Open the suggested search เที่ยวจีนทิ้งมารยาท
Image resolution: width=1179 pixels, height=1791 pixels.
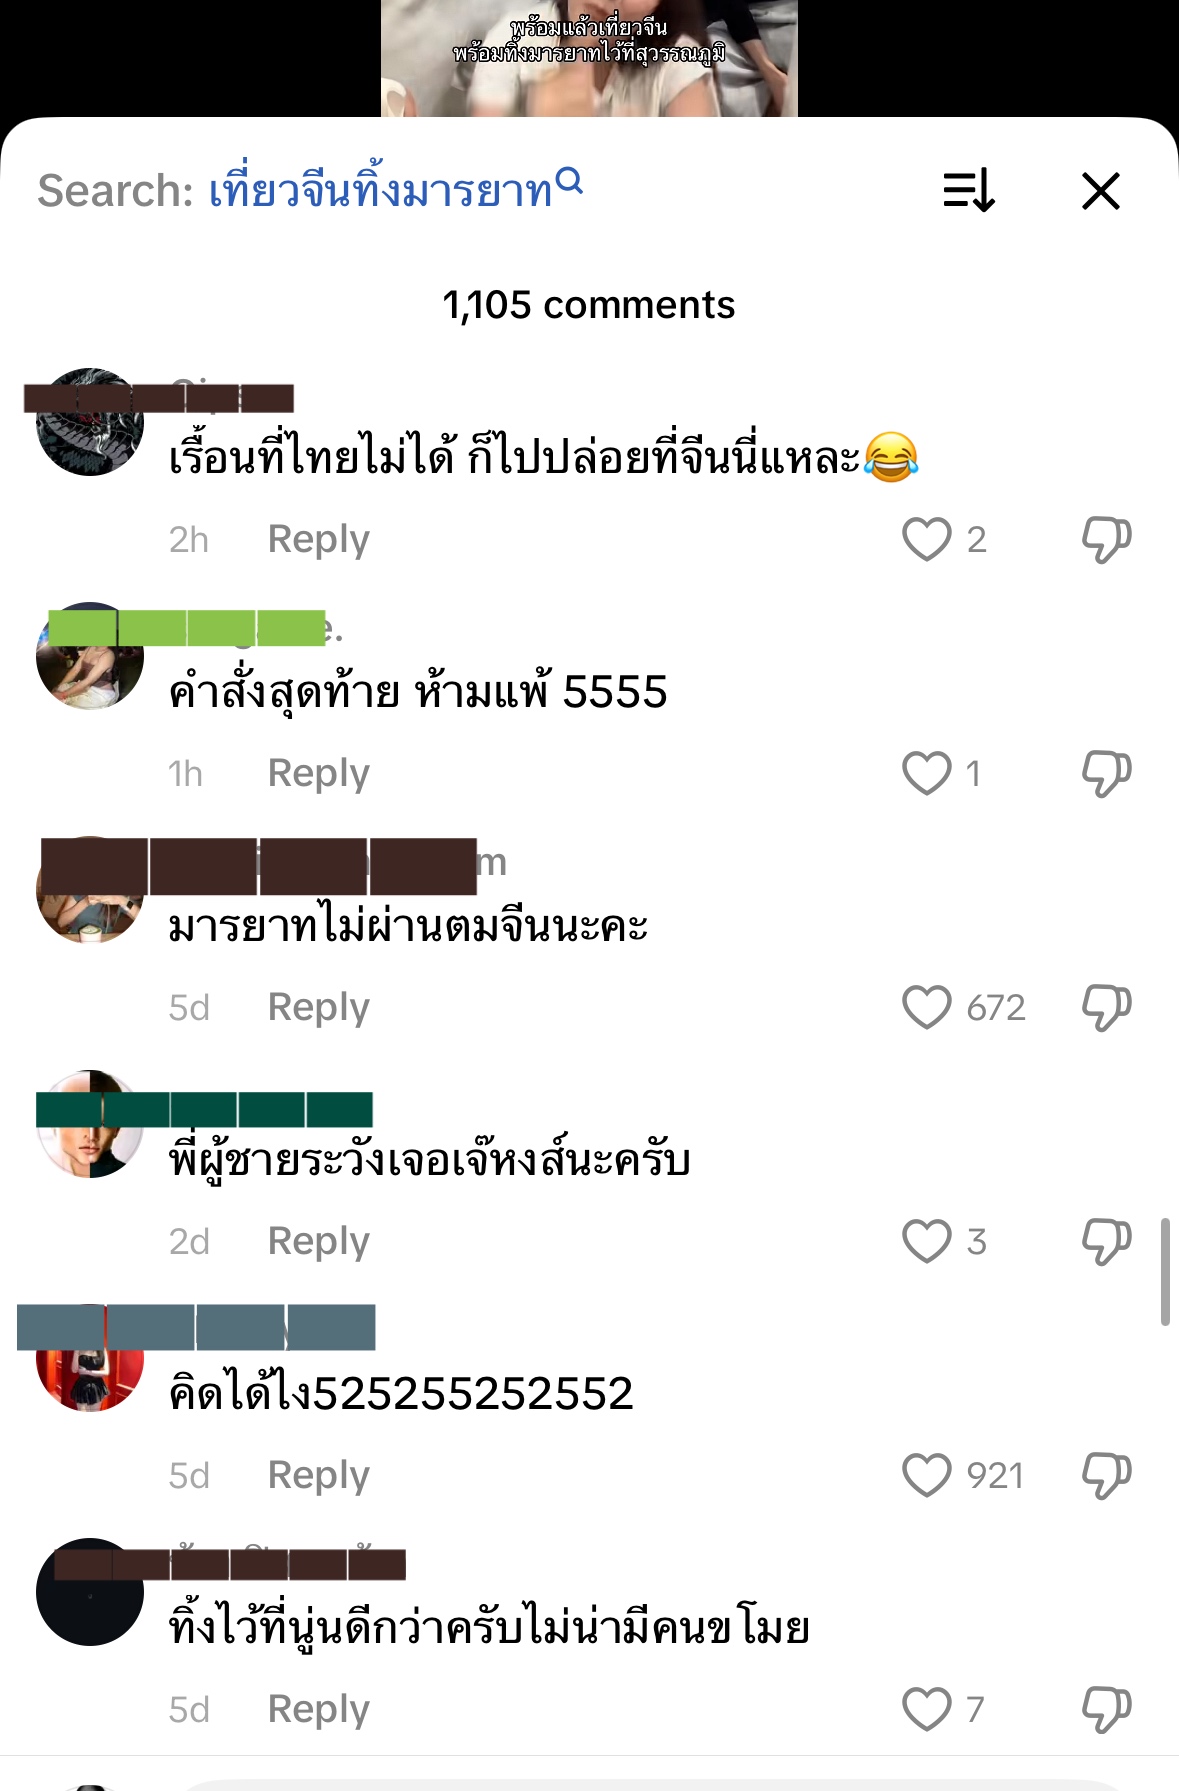(x=380, y=190)
